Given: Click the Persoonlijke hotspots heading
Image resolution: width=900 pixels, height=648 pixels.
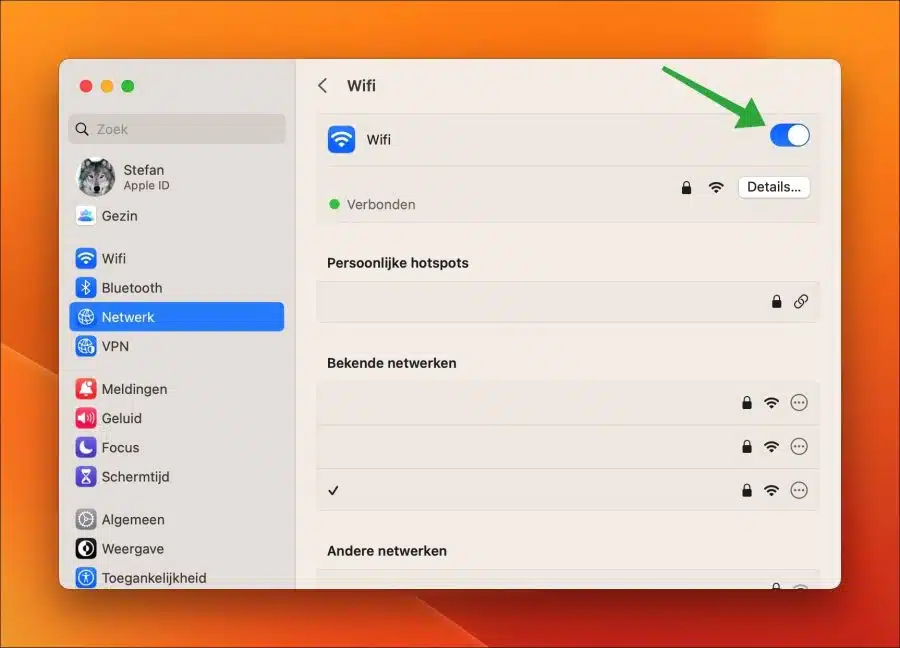Looking at the screenshot, I should 398,263.
